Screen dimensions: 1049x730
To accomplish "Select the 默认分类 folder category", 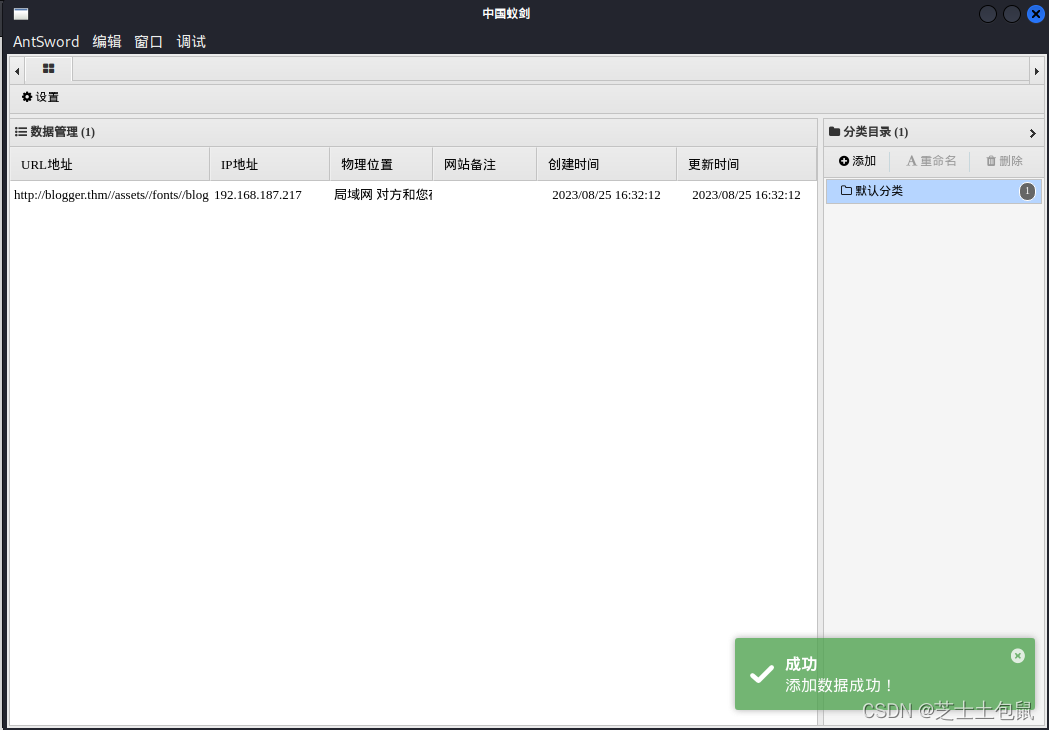I will pos(933,191).
